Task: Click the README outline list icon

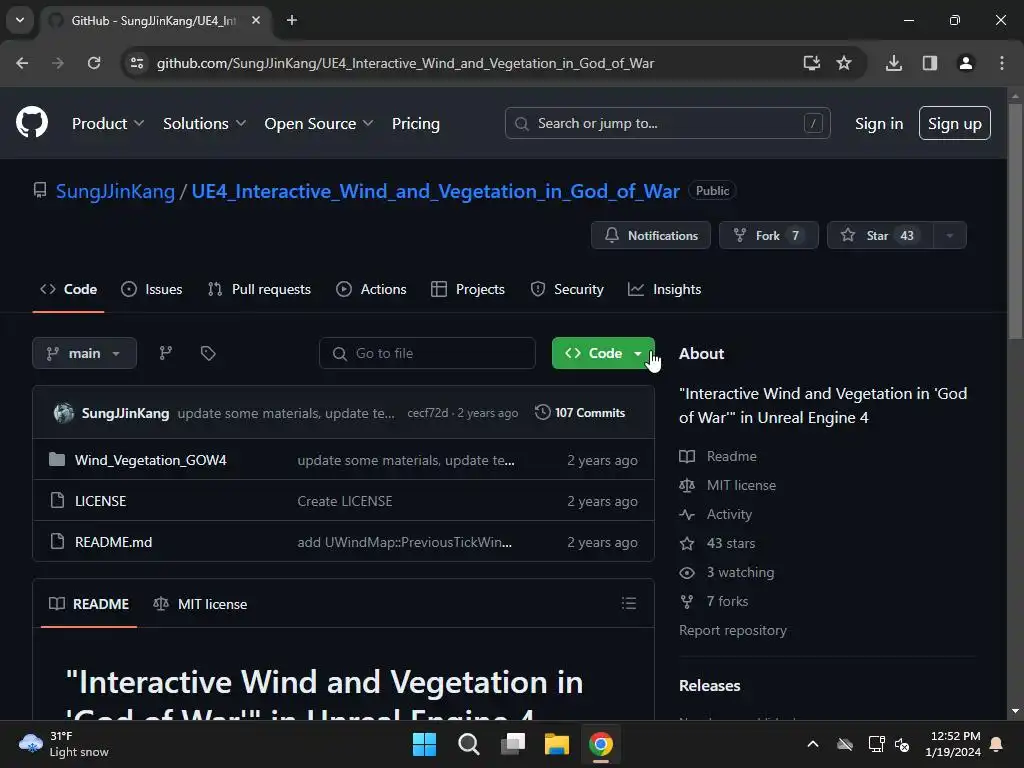Action: coord(629,603)
